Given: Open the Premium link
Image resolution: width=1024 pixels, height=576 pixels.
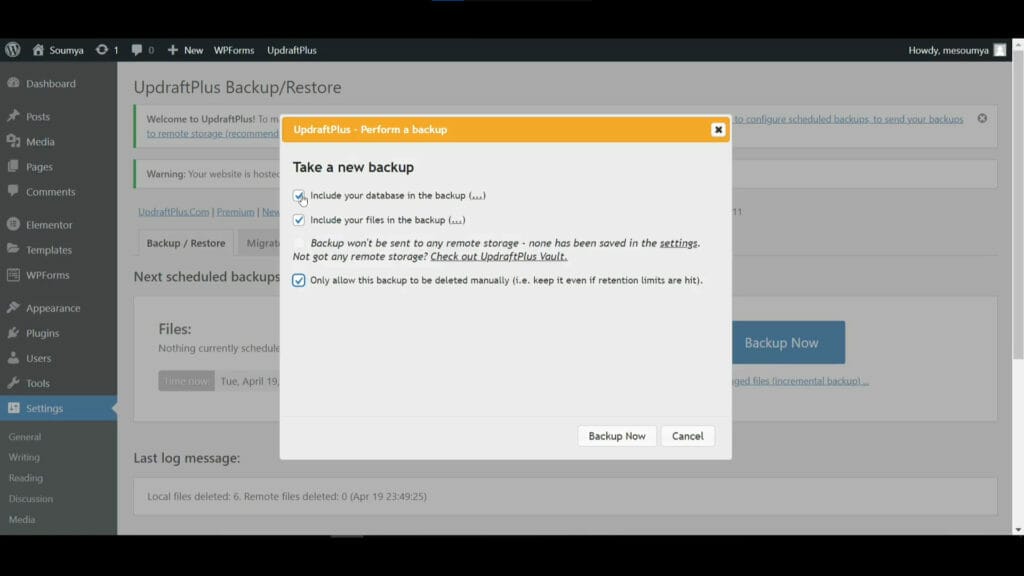Looking at the screenshot, I should click(235, 212).
